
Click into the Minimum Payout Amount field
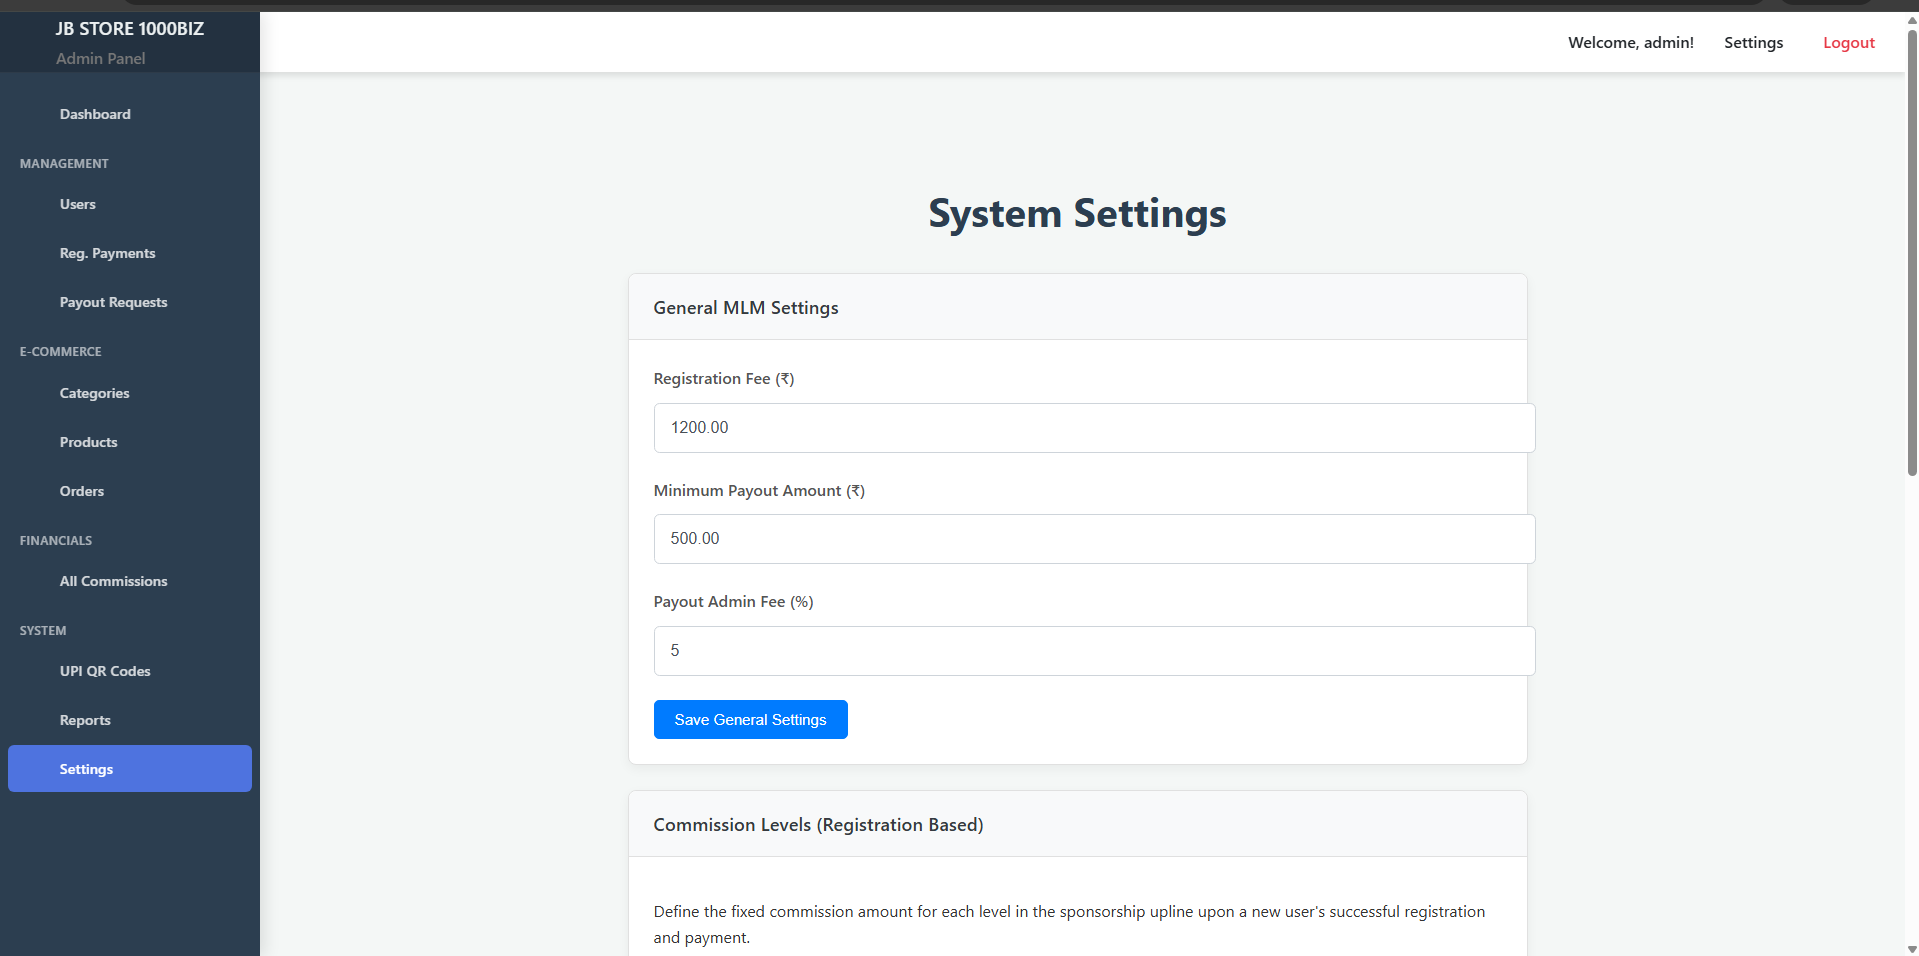[x=1094, y=539]
